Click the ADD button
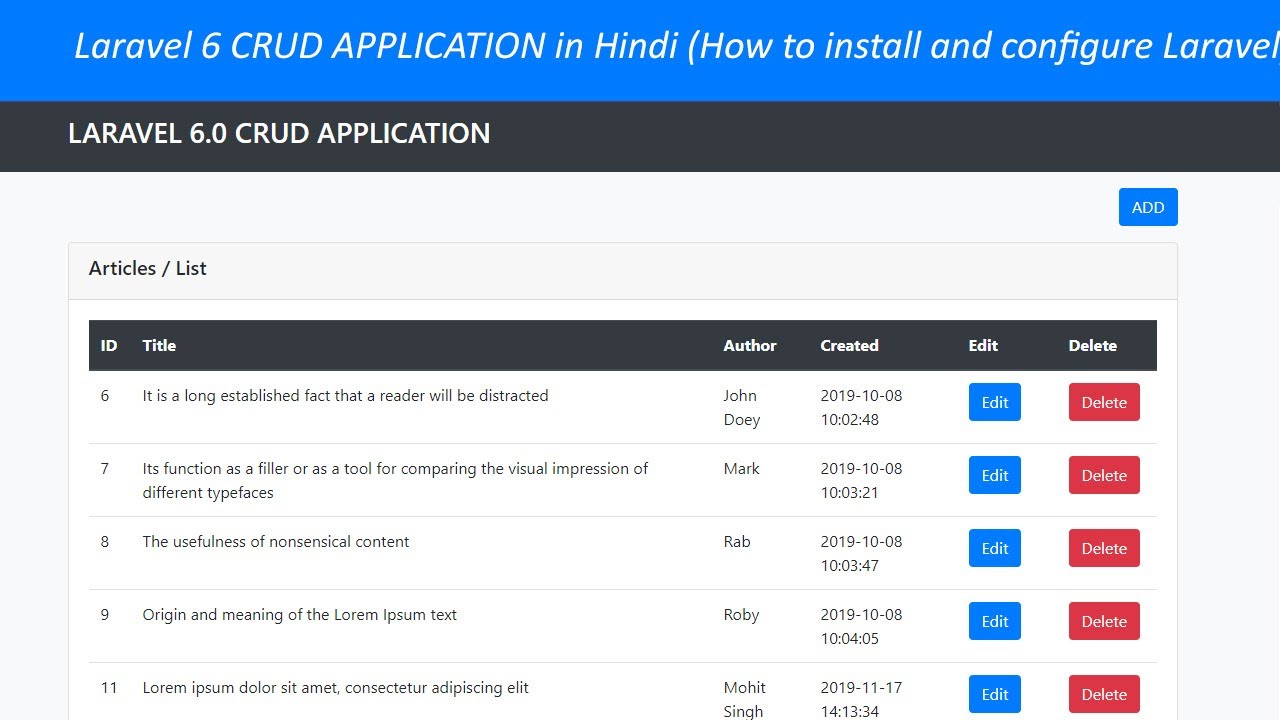The image size is (1280, 720). [1148, 207]
